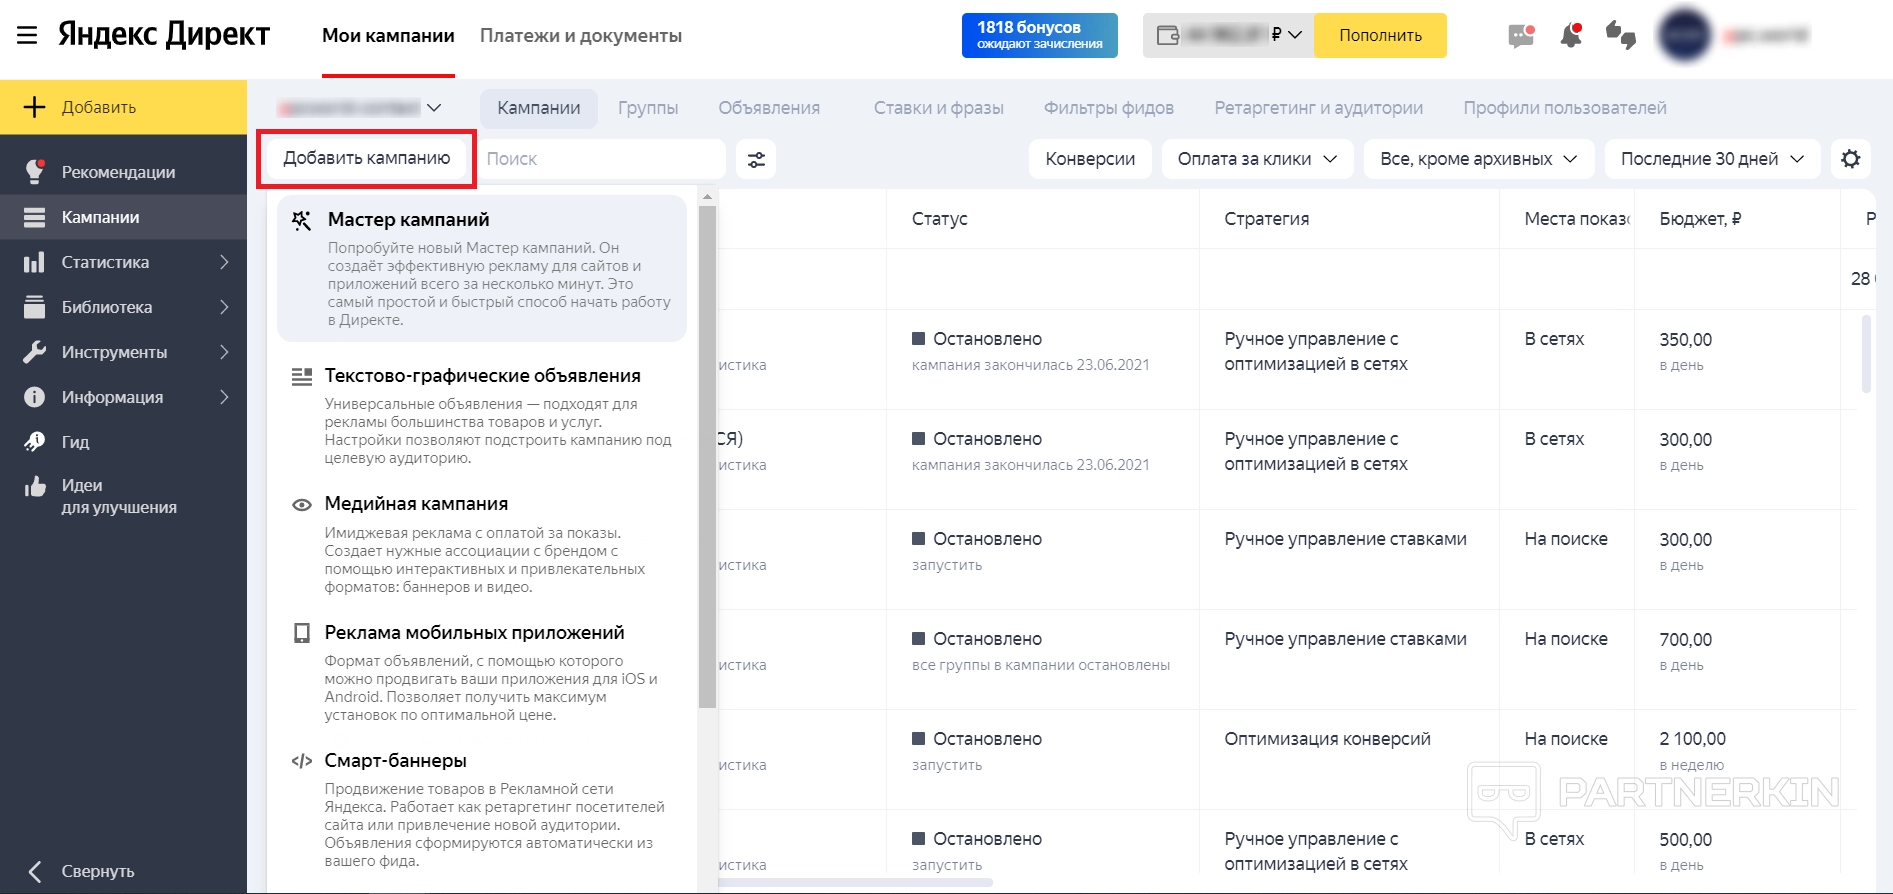
Task: Choose Реклама мобильных приложений option
Action: pyautogui.click(x=482, y=672)
